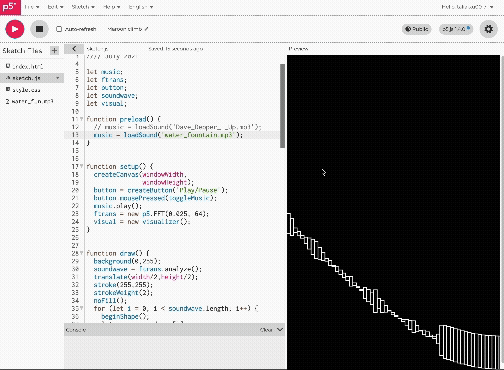
Task: Click the 'function preload()' line
Action: (x=123, y=119)
